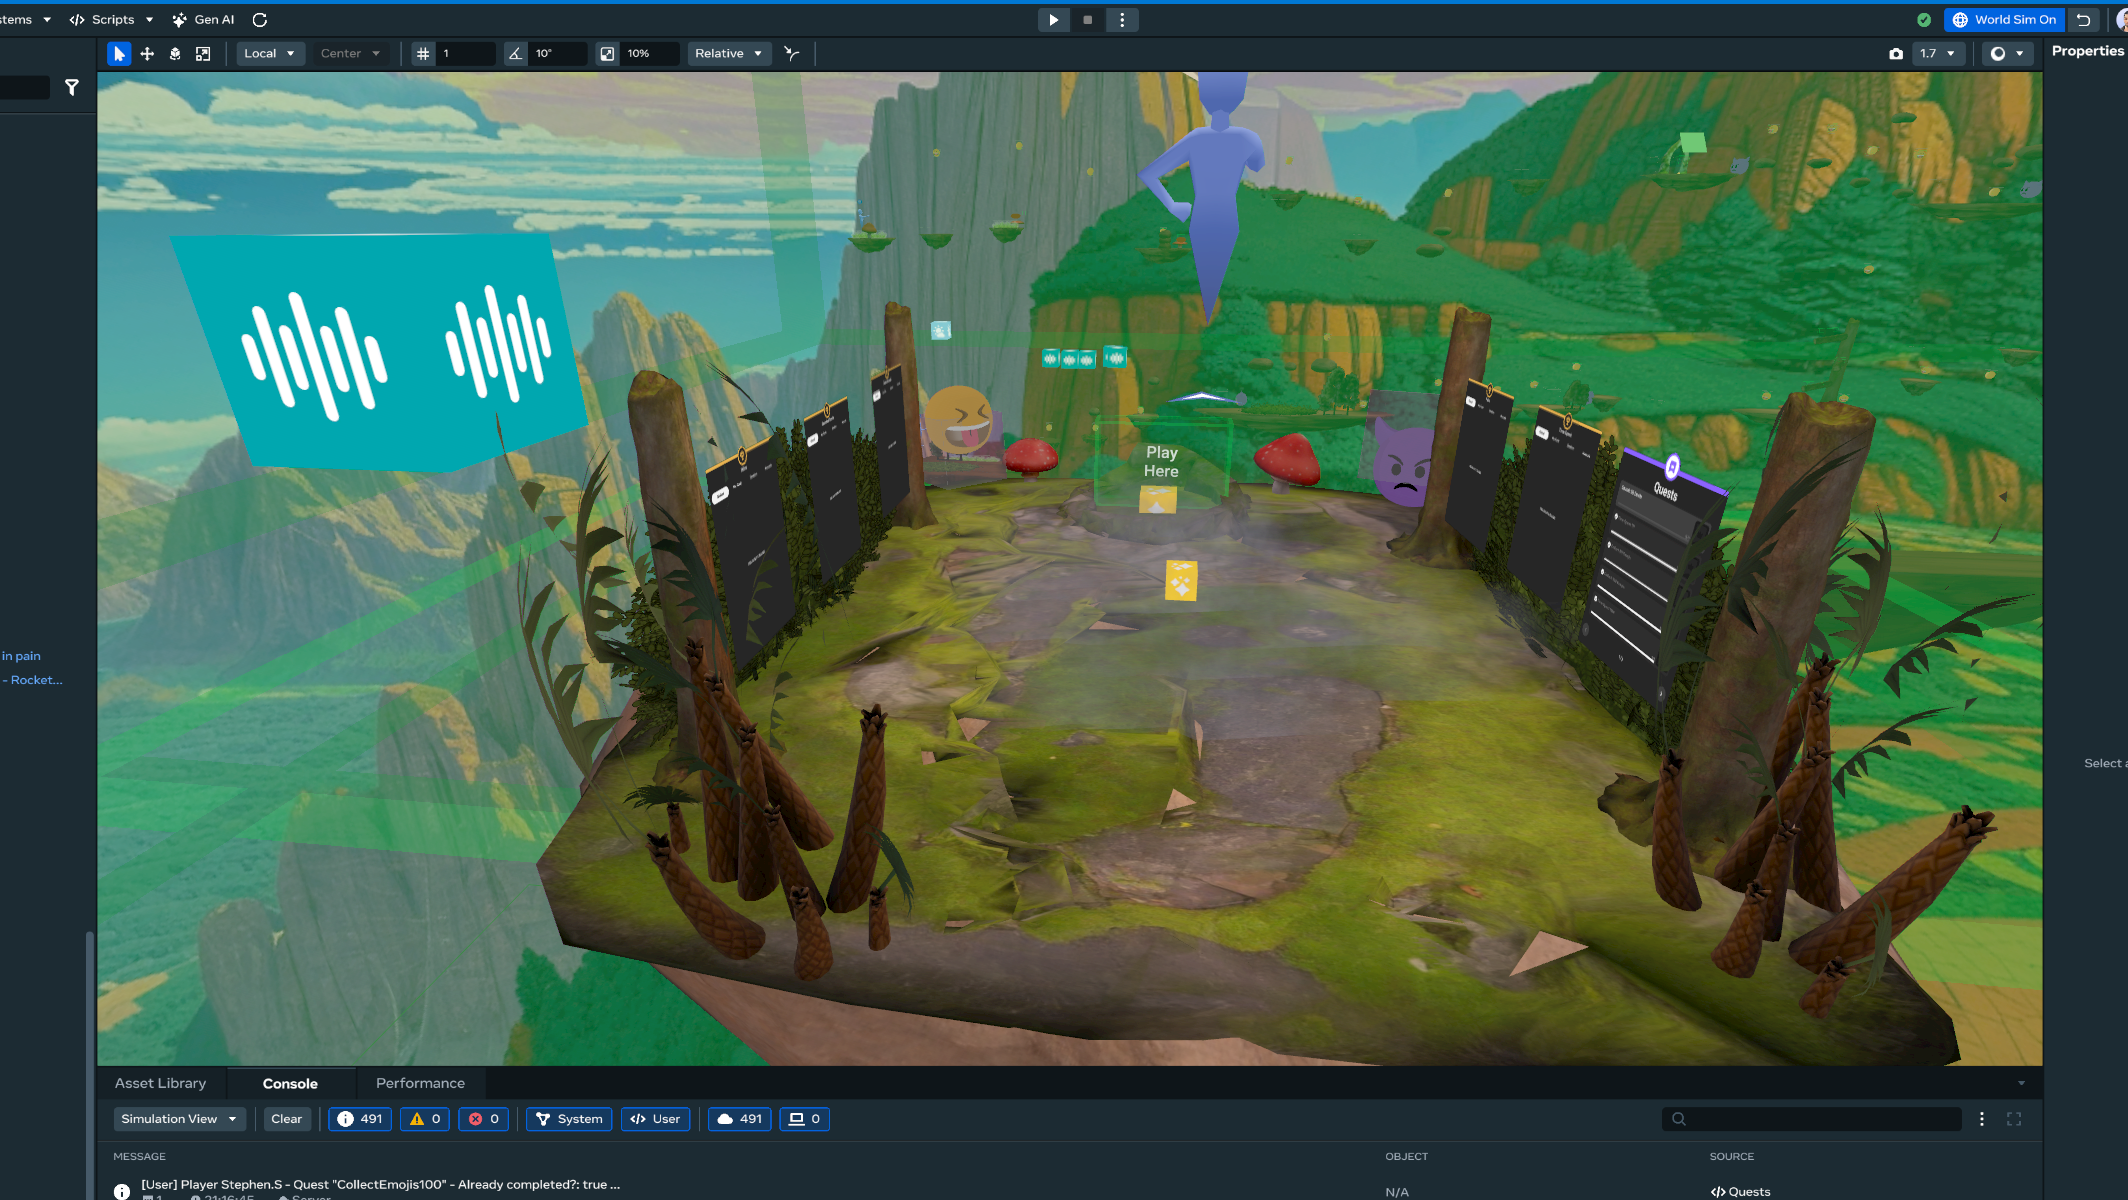
Task: Expand the Relative snapping dropdown
Action: point(729,54)
